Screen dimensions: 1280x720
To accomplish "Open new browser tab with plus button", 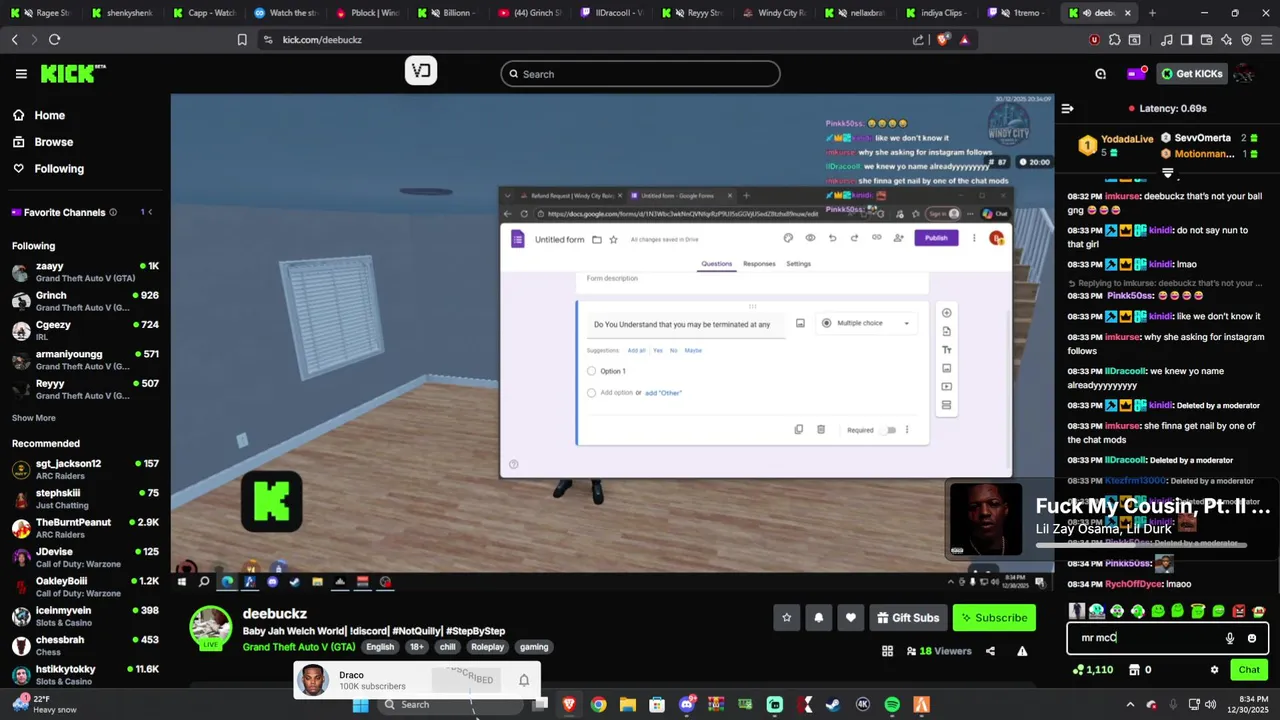I will (x=1152, y=13).
